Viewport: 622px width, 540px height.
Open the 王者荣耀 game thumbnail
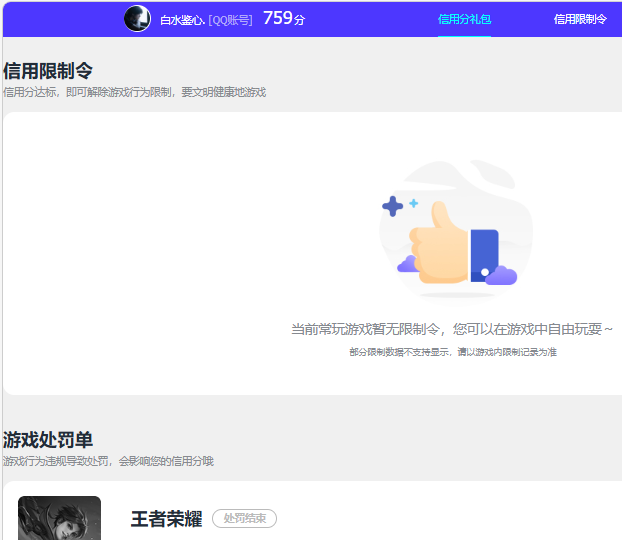(60, 517)
